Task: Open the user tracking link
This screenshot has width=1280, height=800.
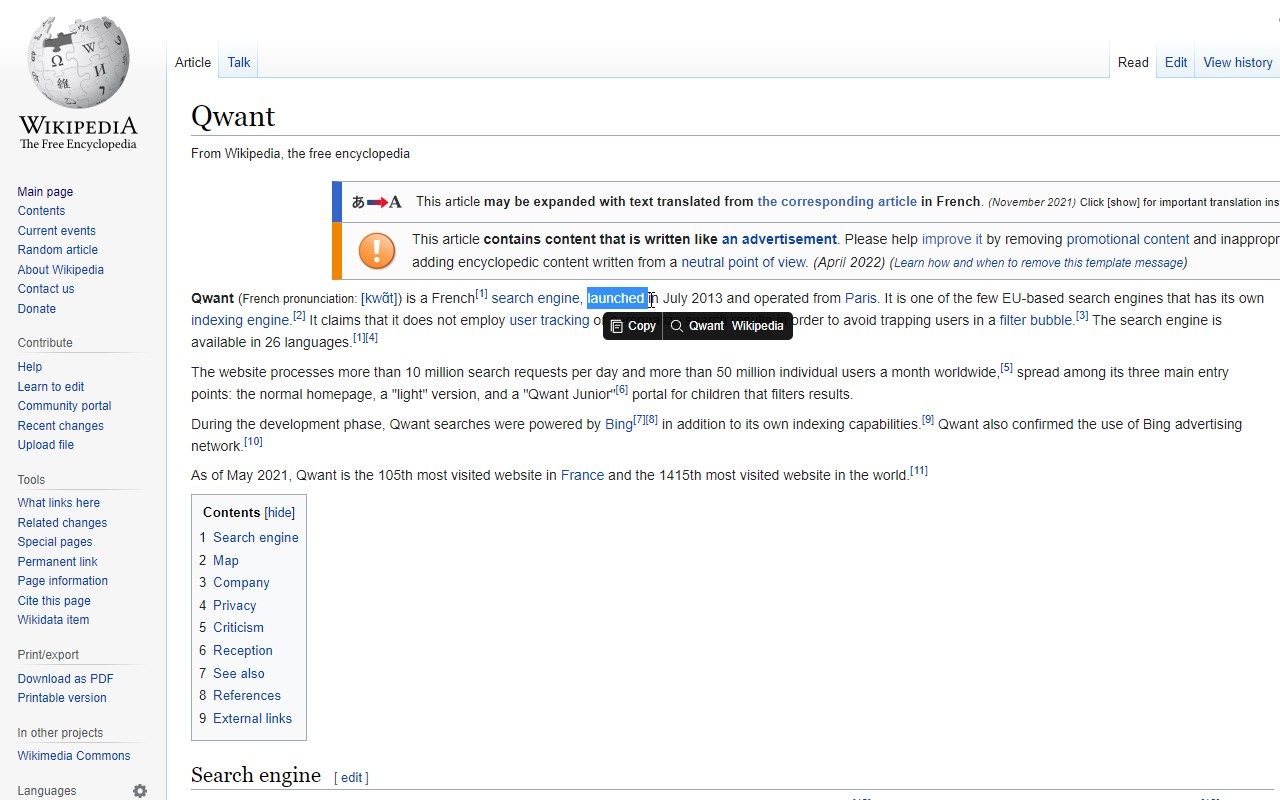Action: [x=549, y=321]
